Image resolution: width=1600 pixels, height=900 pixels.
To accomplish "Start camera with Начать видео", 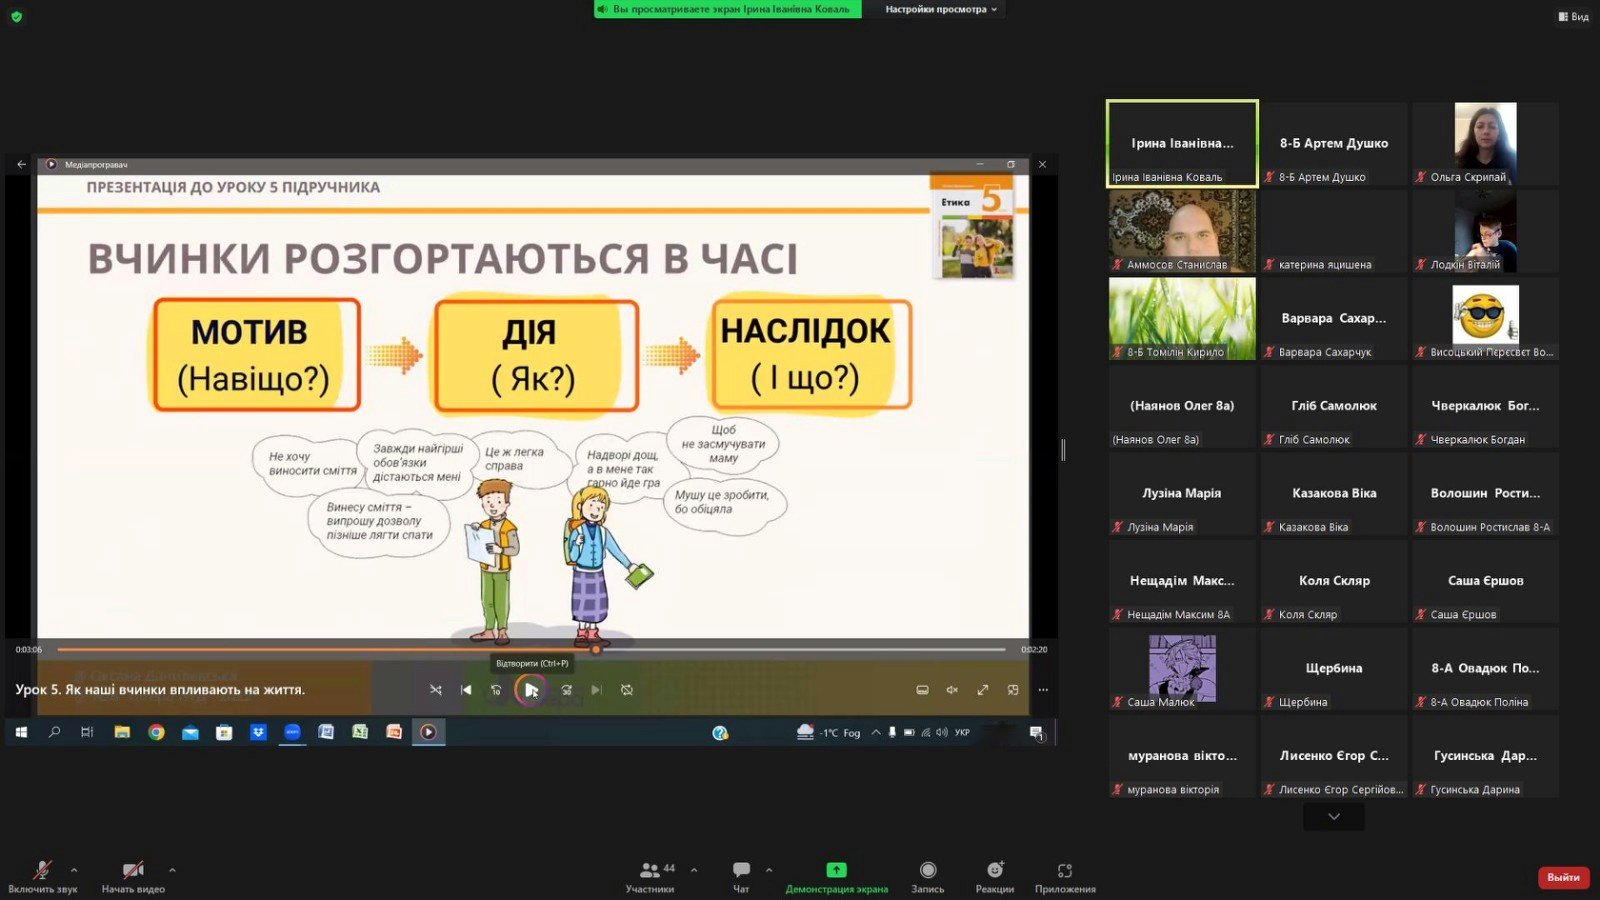I will coord(133,876).
